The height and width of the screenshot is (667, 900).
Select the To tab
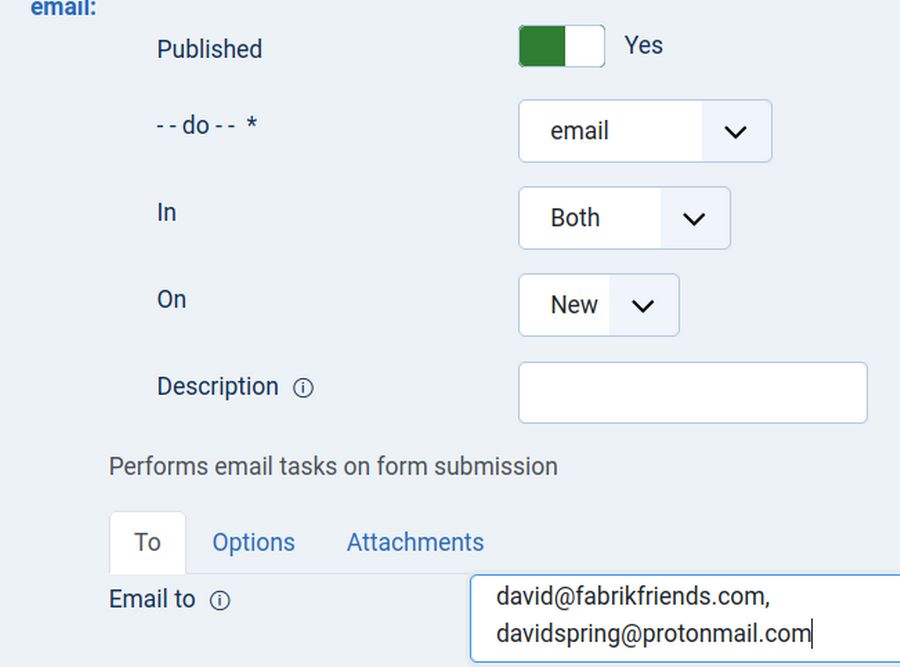tap(147, 542)
